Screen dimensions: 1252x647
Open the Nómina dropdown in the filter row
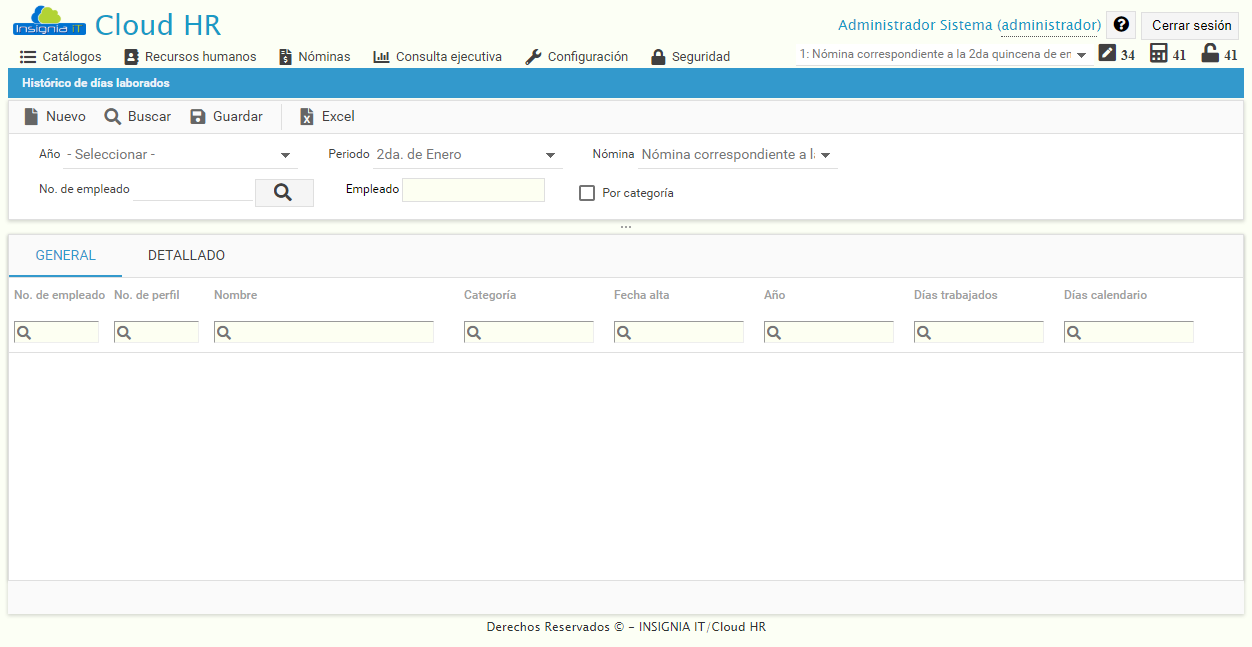[826, 155]
